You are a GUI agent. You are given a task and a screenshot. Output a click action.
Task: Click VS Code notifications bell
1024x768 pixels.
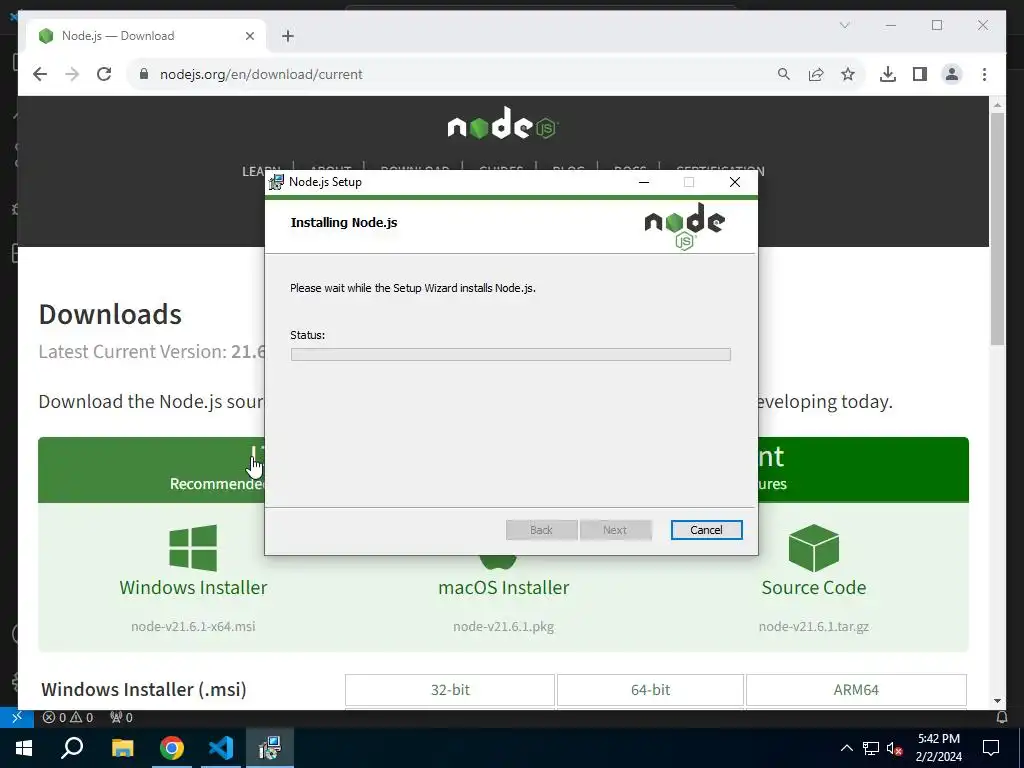coord(1001,717)
